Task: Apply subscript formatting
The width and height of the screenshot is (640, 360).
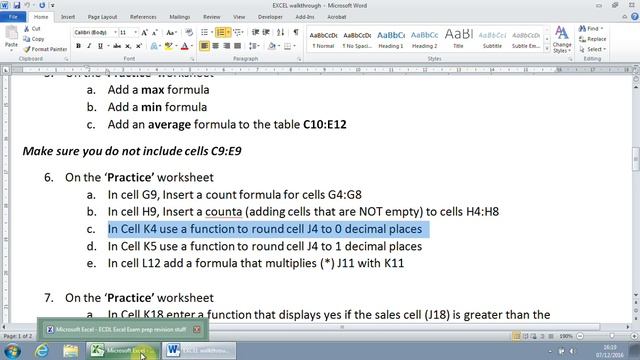Action: point(128,46)
